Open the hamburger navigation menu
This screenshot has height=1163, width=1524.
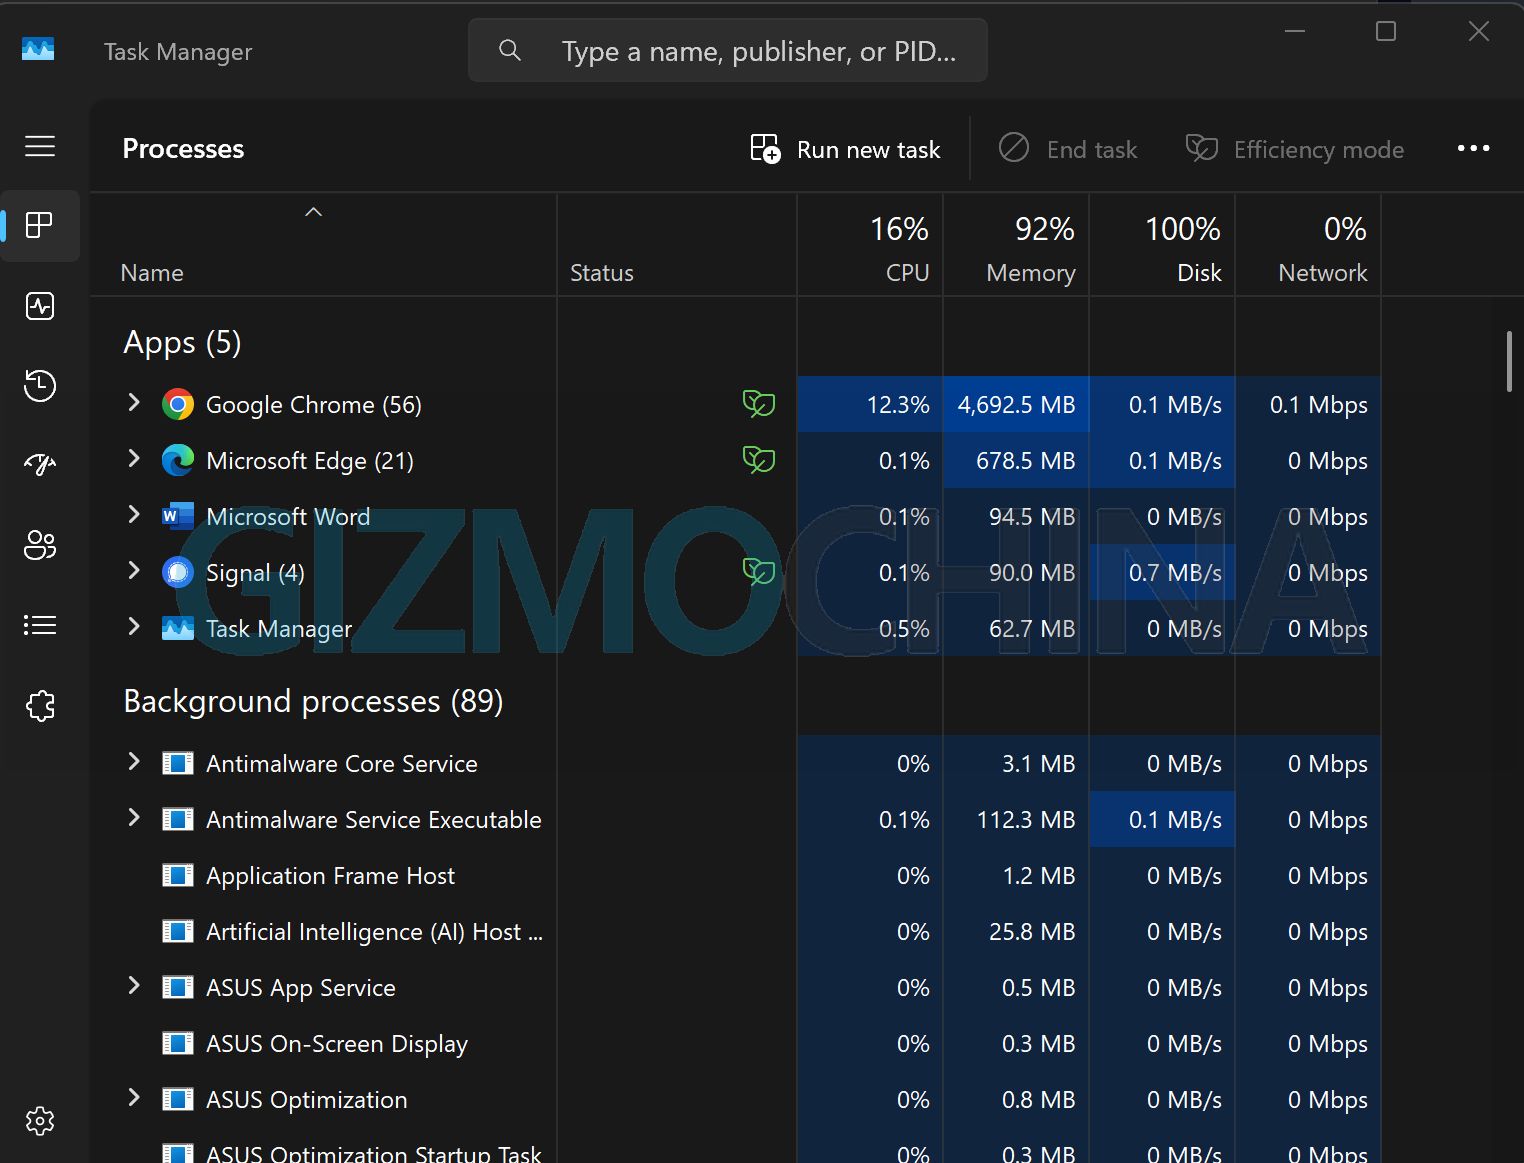(40, 147)
